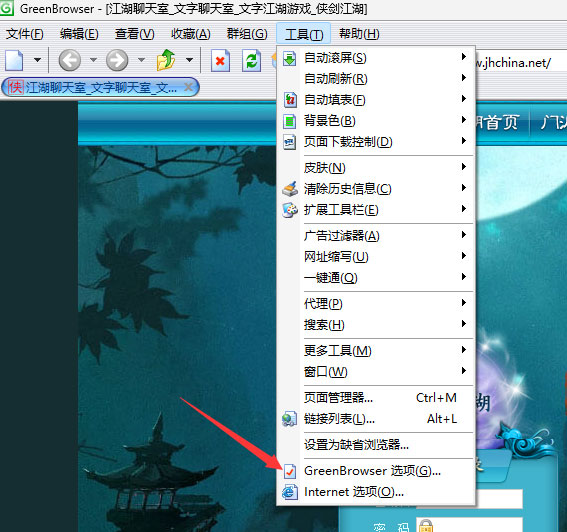
Task: Open the 代理(P) submenu
Action: click(376, 303)
